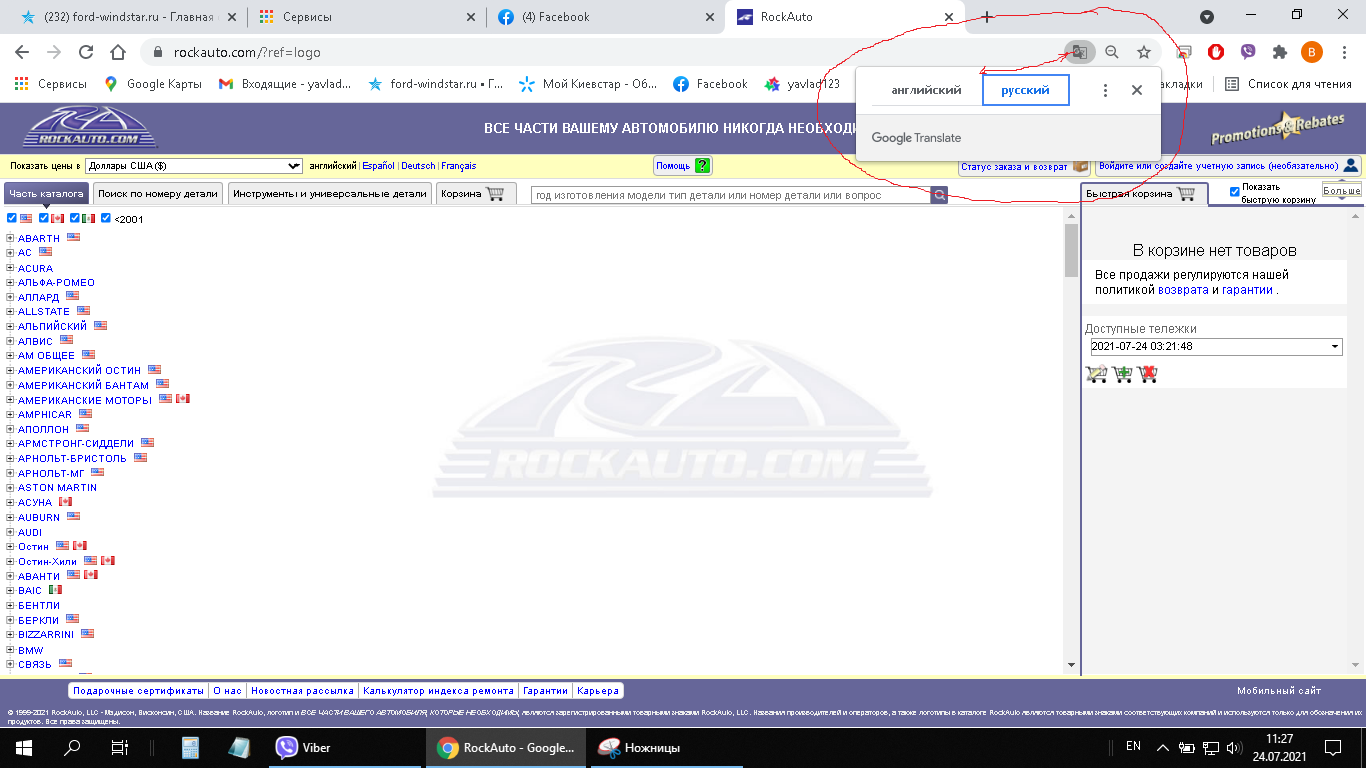Click the Promotions & Rebates banner
Image resolution: width=1366 pixels, height=768 pixels.
pyautogui.click(x=1278, y=128)
